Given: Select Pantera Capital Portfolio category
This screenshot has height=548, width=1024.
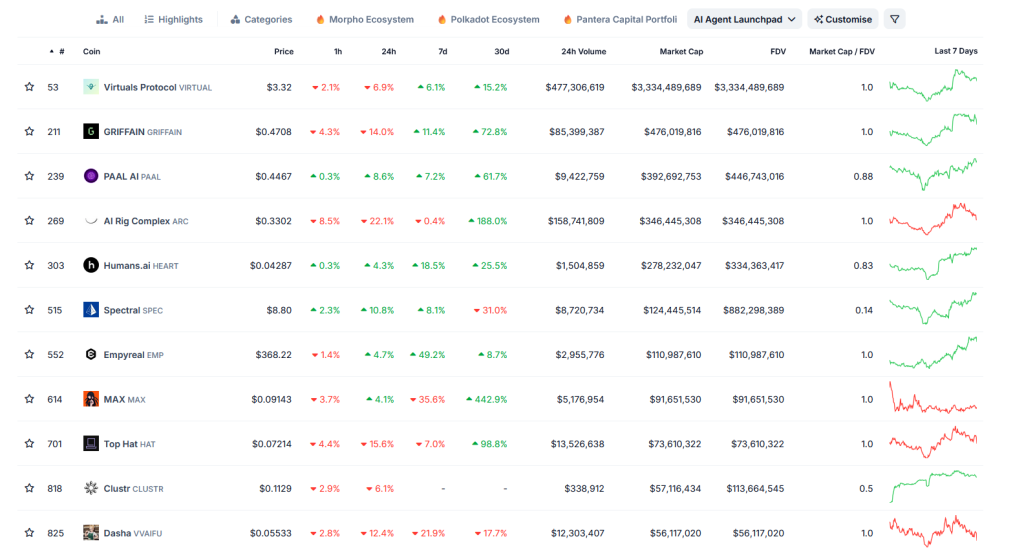Looking at the screenshot, I should click(x=620, y=20).
